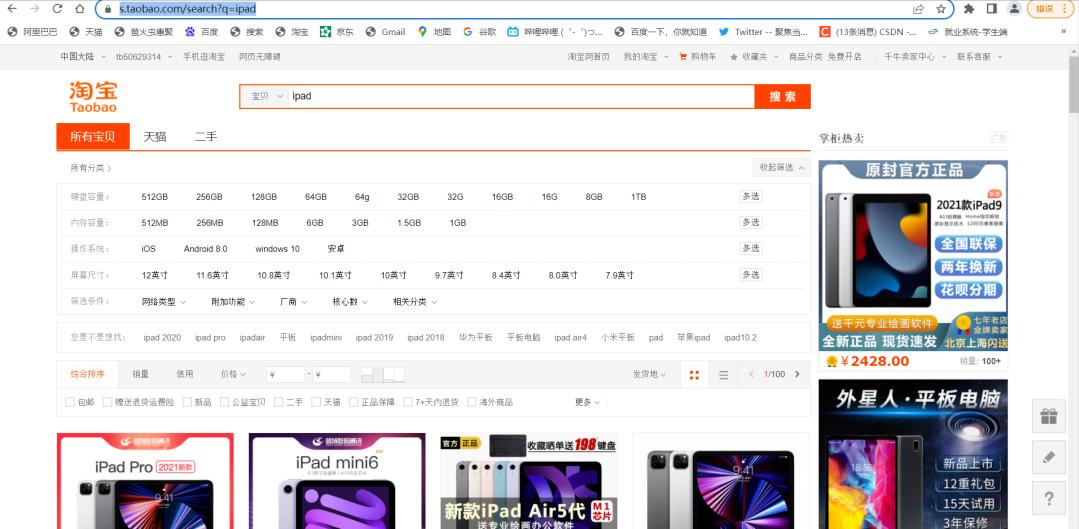Open browser extensions puzzle icon
The width and height of the screenshot is (1079, 529).
coord(969,9)
